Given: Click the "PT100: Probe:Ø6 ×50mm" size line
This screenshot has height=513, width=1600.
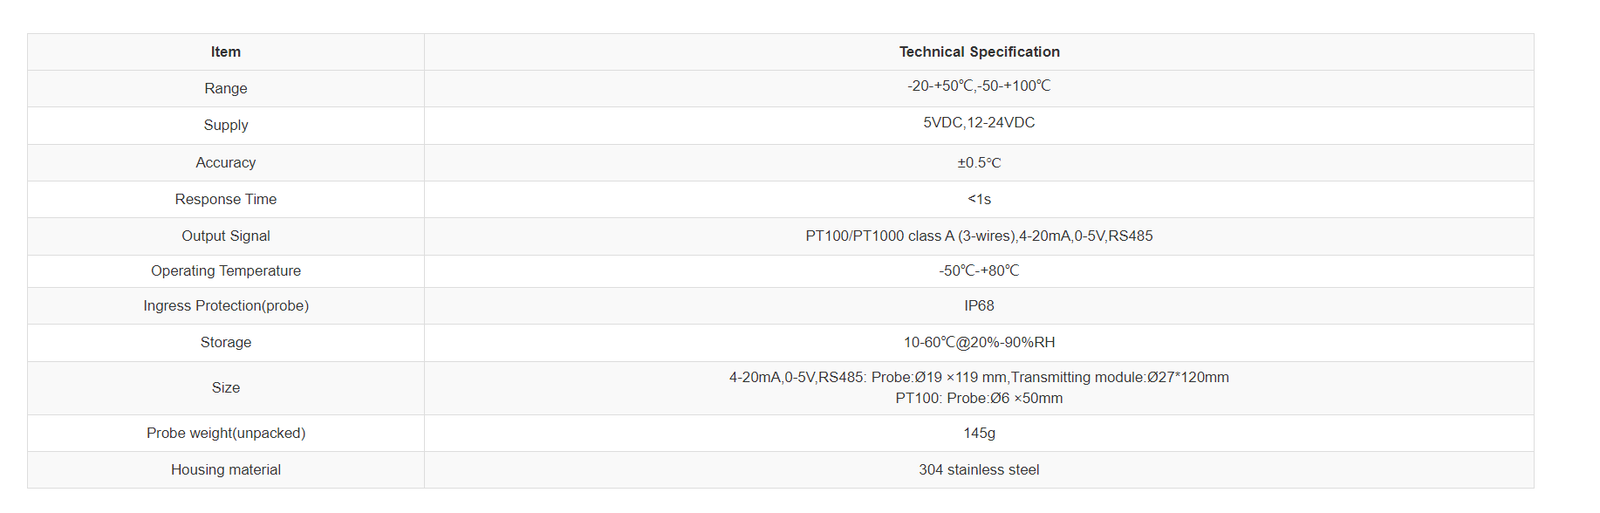Looking at the screenshot, I should pos(979,398).
